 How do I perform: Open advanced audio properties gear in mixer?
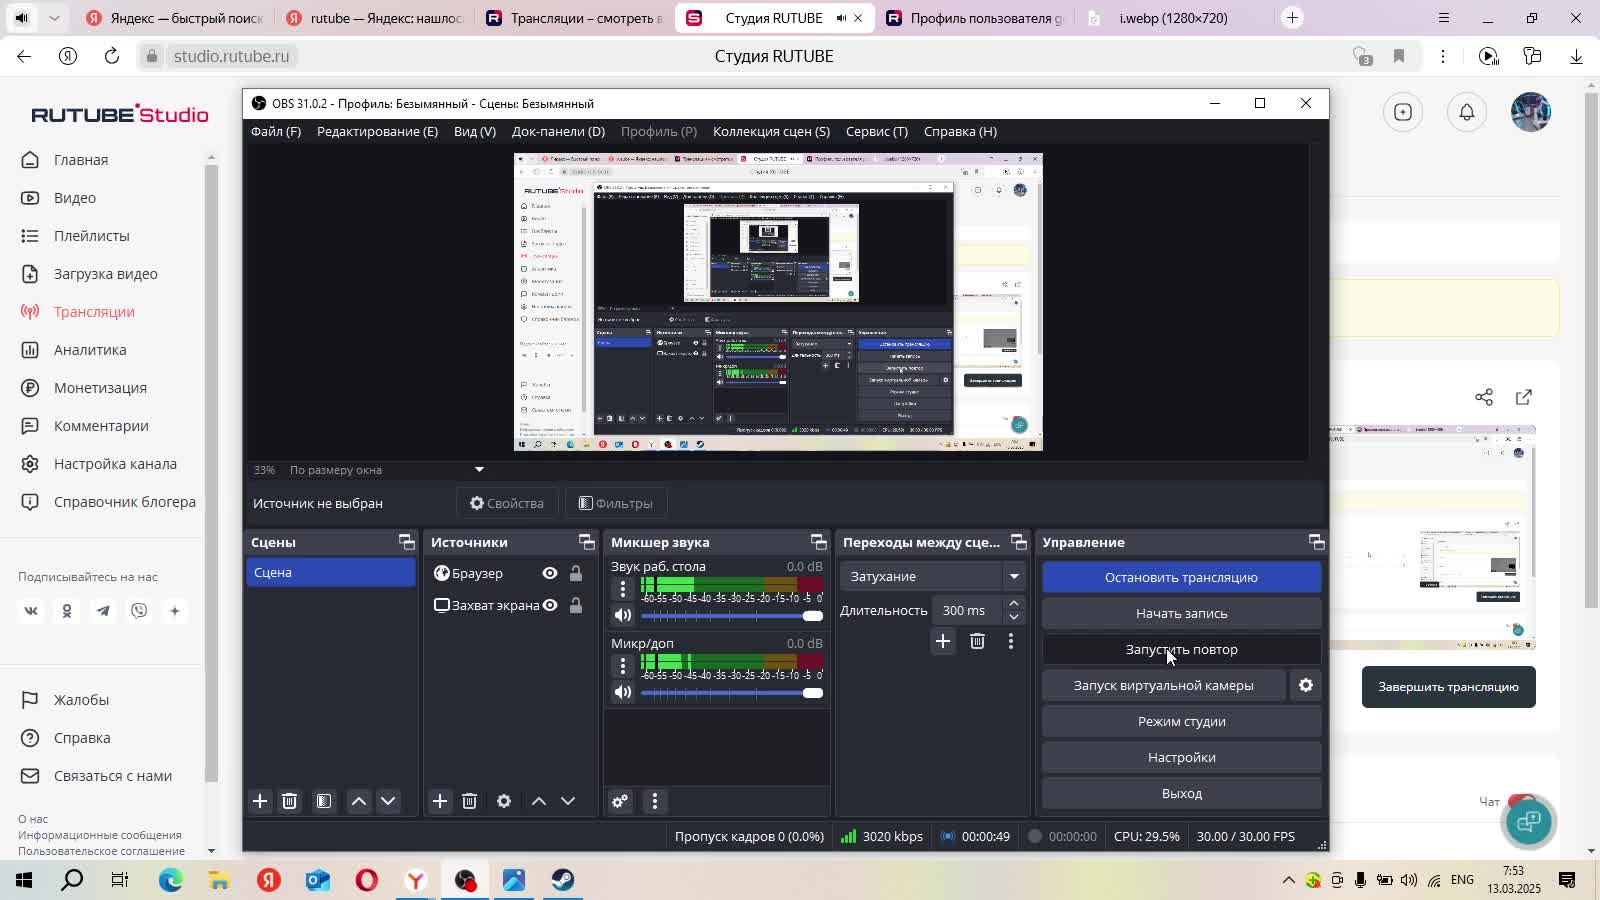coord(620,801)
